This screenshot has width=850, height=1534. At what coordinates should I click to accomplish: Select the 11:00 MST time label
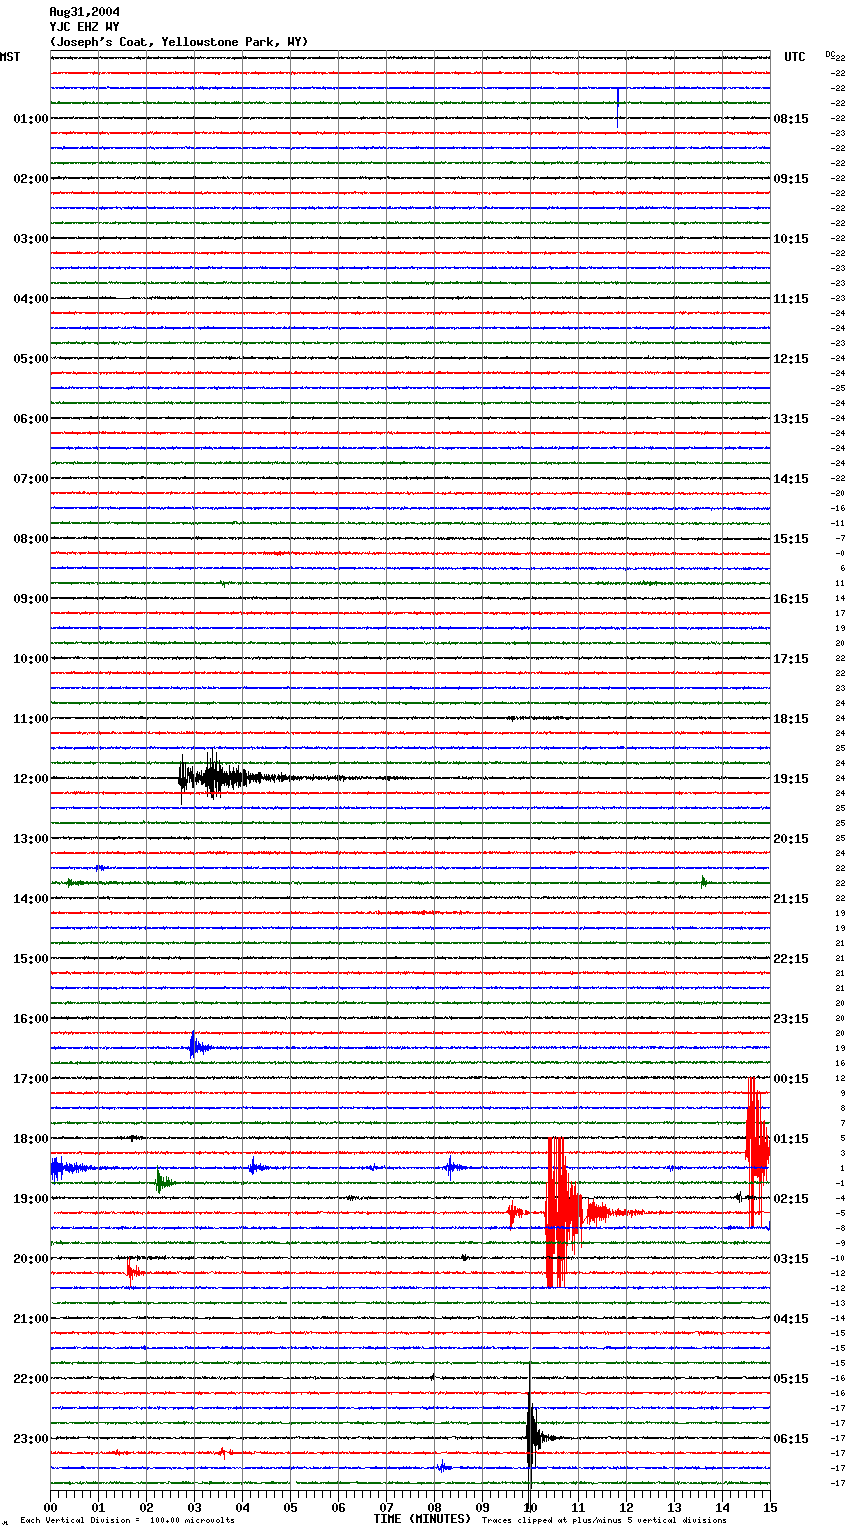[31, 718]
